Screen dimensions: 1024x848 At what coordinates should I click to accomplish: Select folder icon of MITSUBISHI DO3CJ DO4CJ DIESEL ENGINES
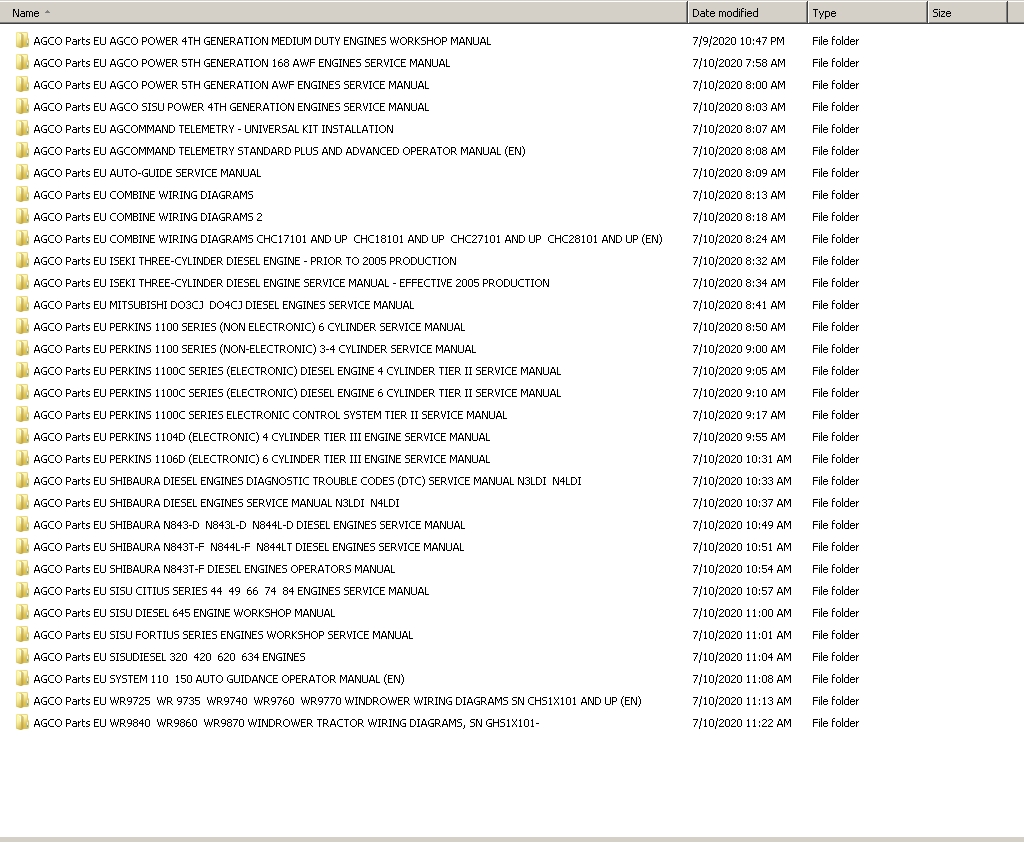click(x=22, y=304)
